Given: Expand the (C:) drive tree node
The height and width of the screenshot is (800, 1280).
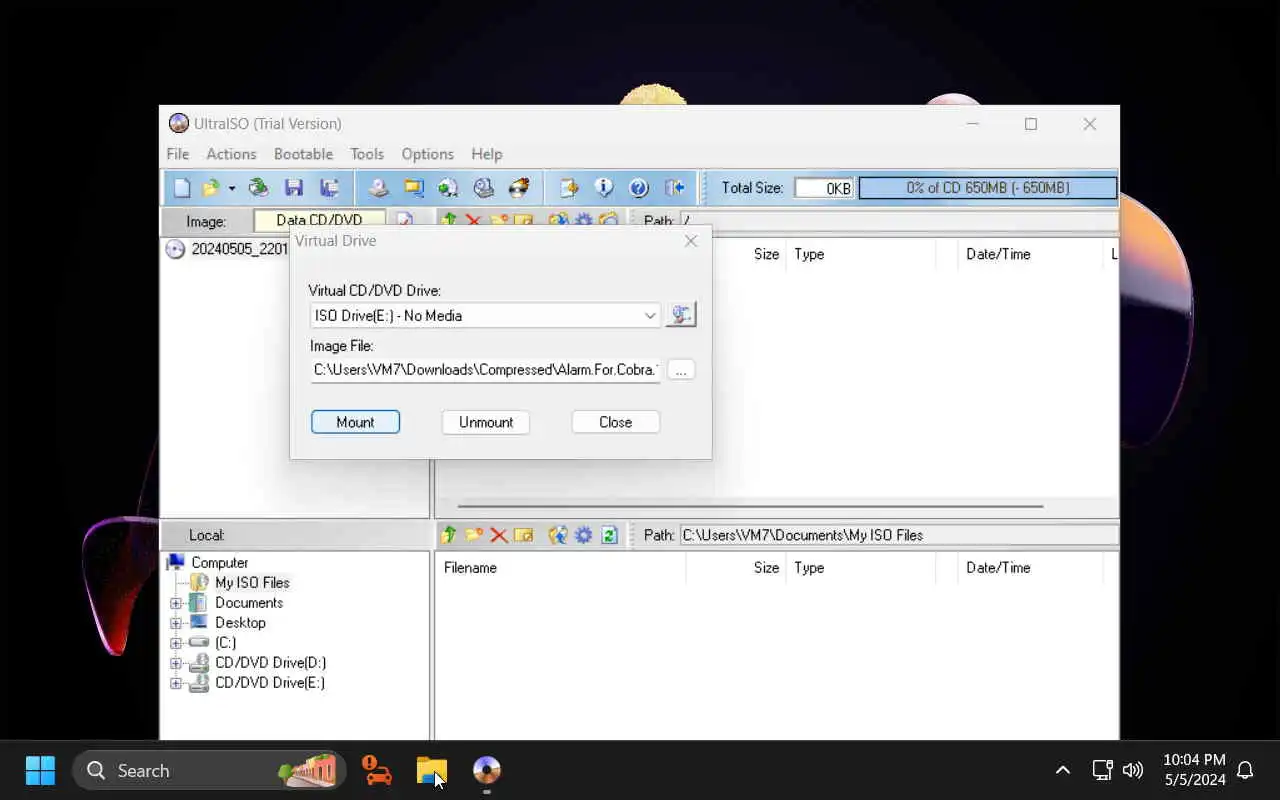Looking at the screenshot, I should (x=176, y=643).
